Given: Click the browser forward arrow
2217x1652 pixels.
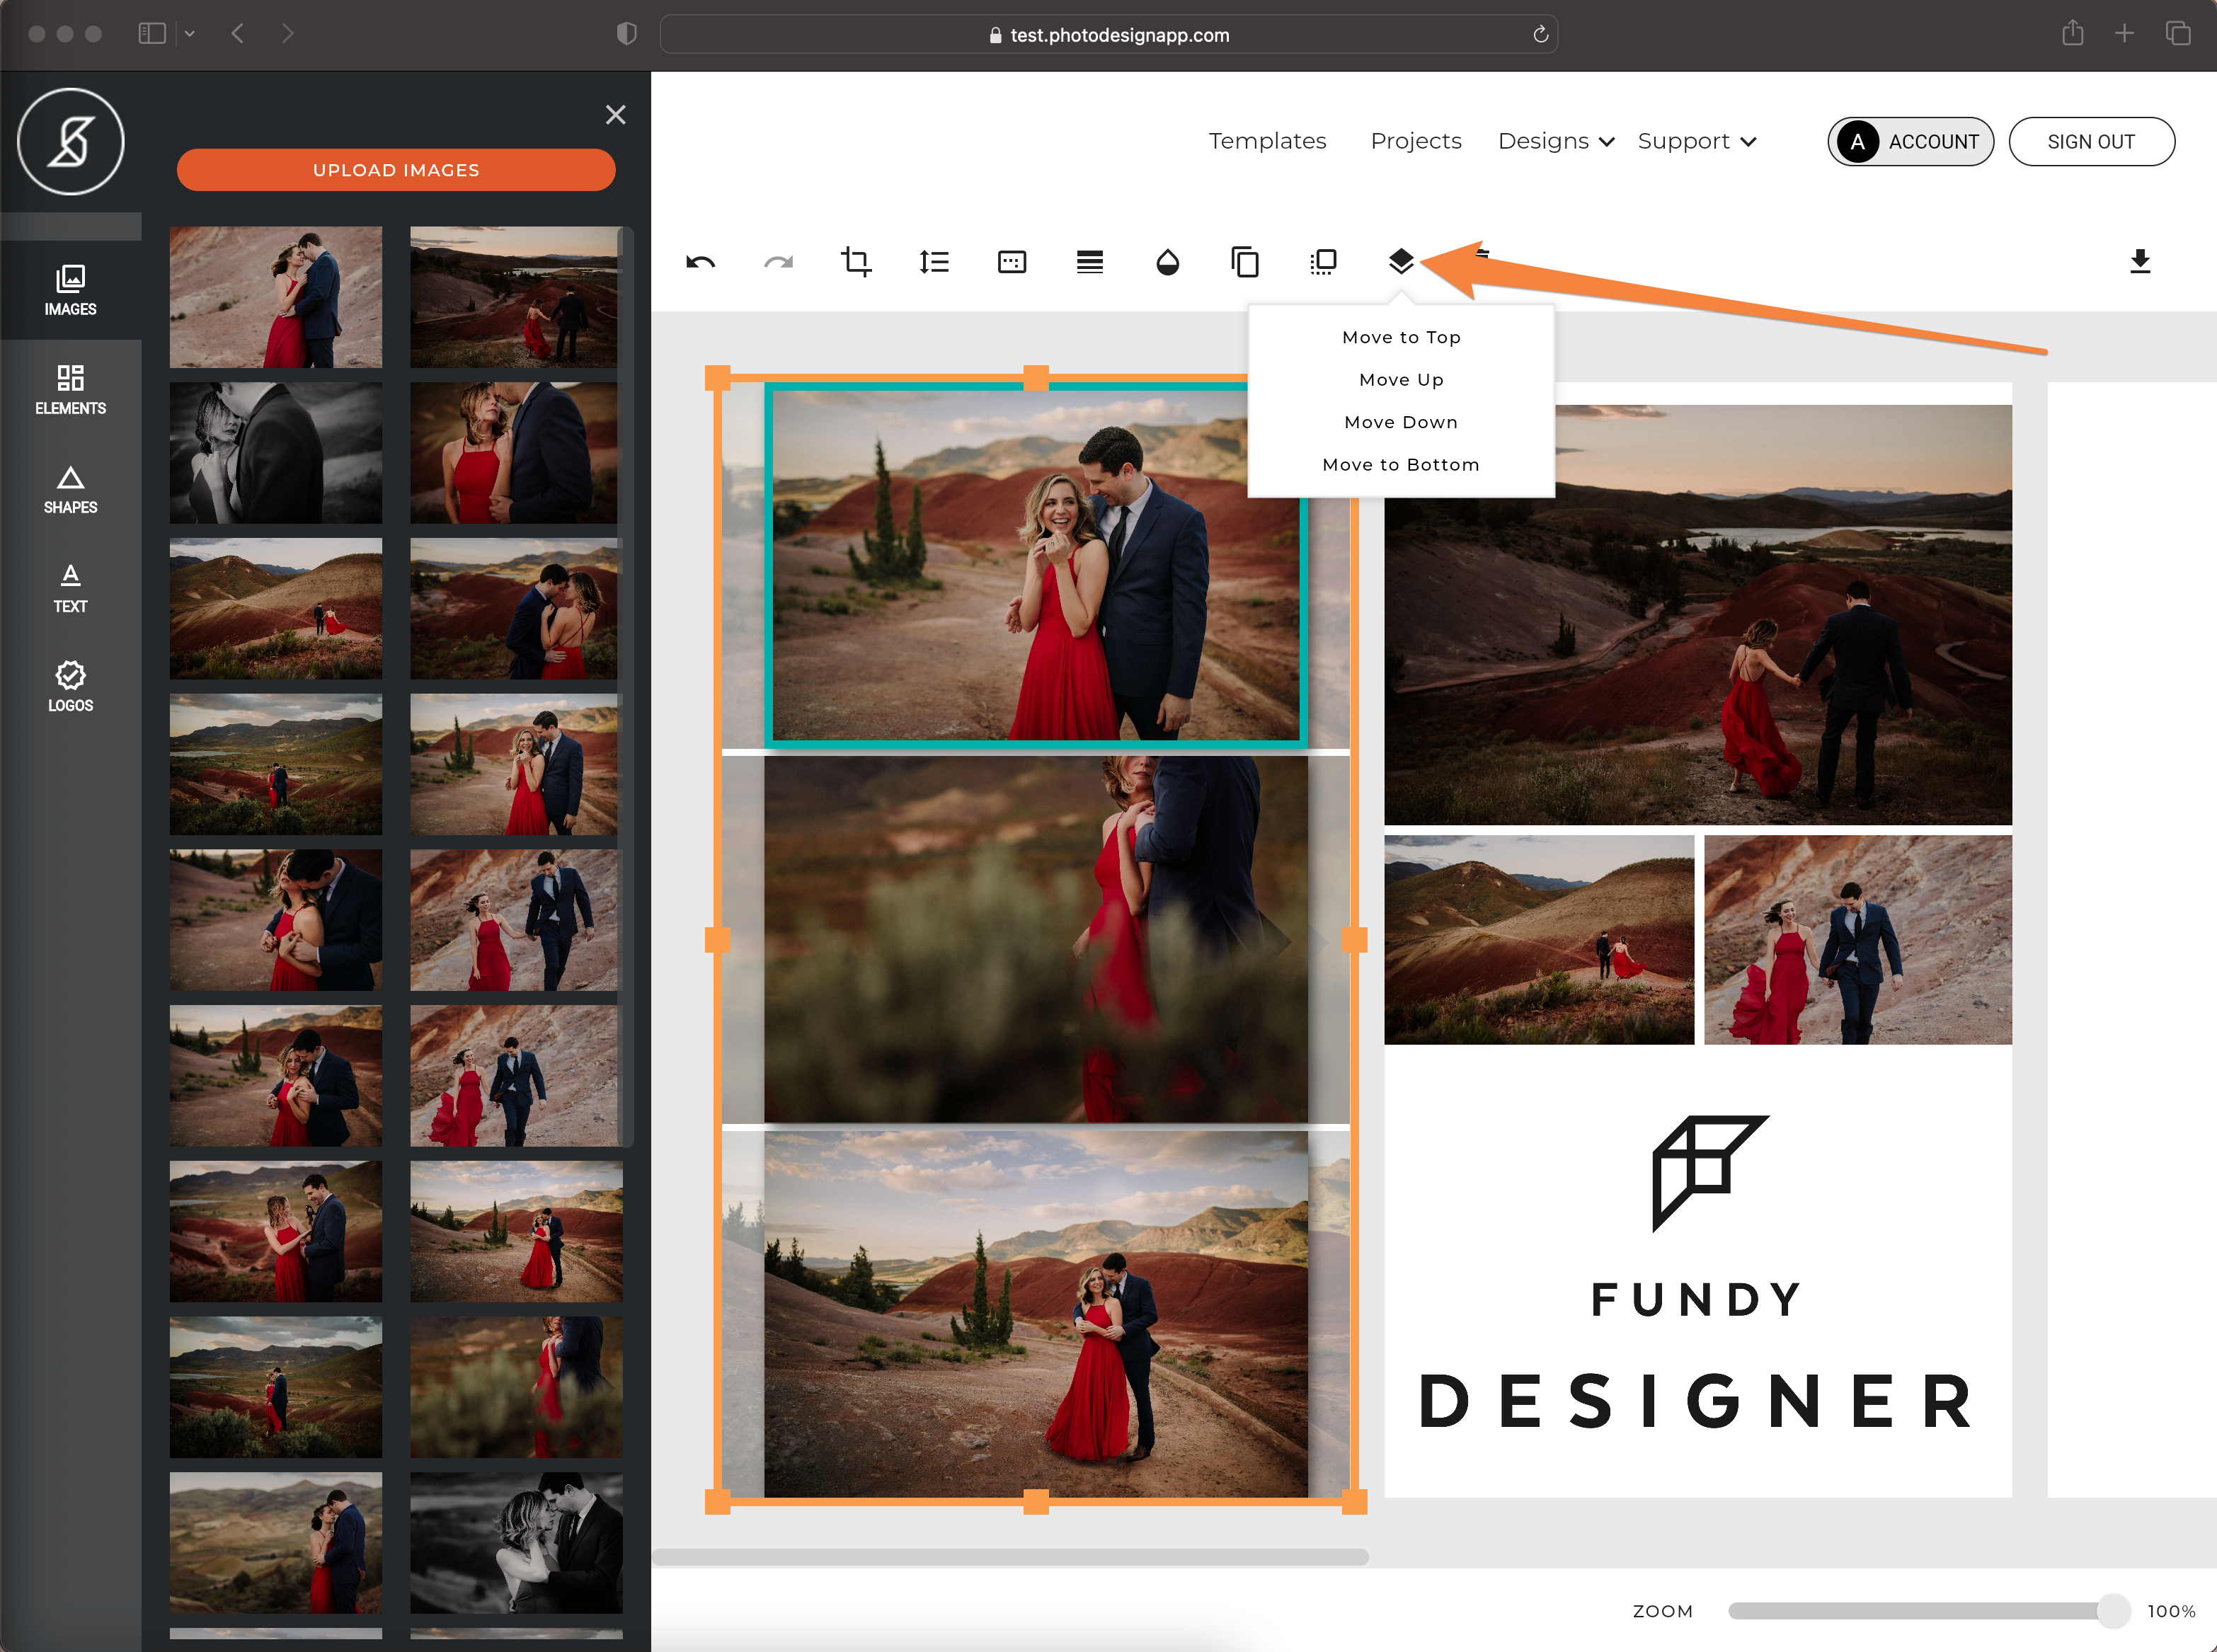Looking at the screenshot, I should coord(288,34).
